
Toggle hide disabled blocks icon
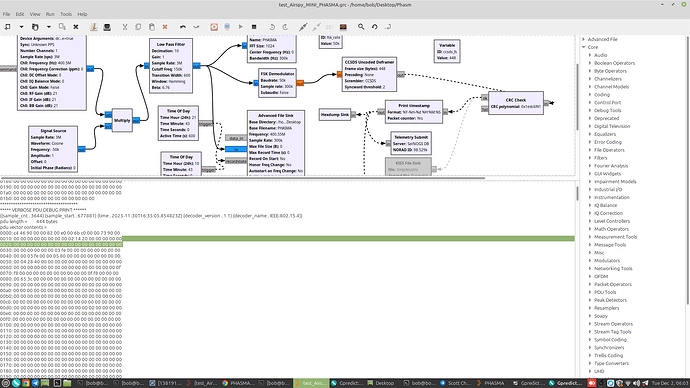[343, 27]
